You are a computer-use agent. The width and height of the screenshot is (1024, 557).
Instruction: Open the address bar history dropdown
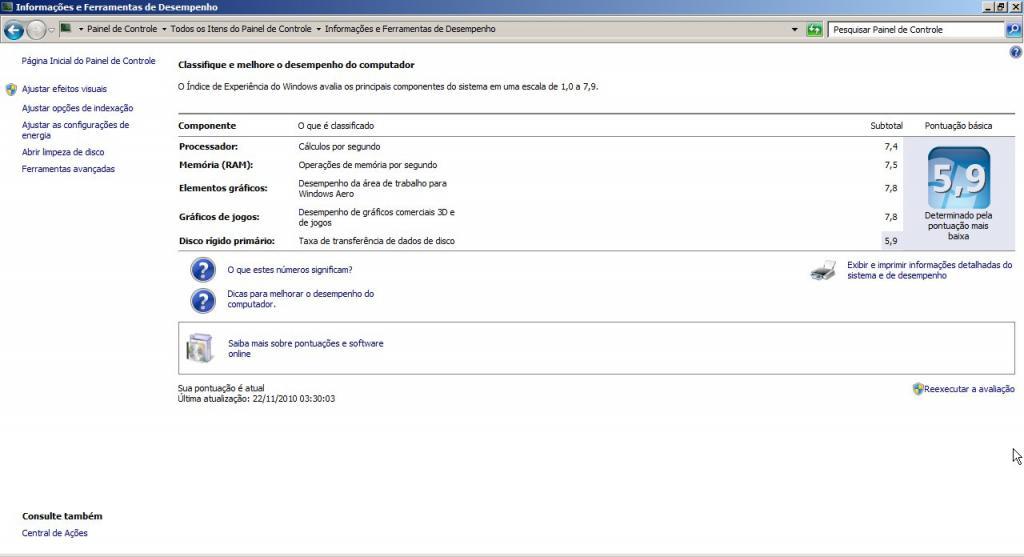[794, 29]
